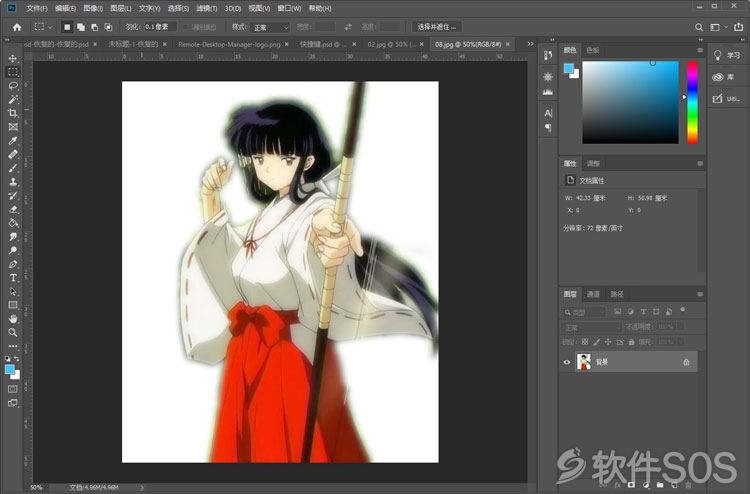Viewport: 750px width, 494px height.
Task: Click the search magnifier in options bar
Action: tap(699, 27)
